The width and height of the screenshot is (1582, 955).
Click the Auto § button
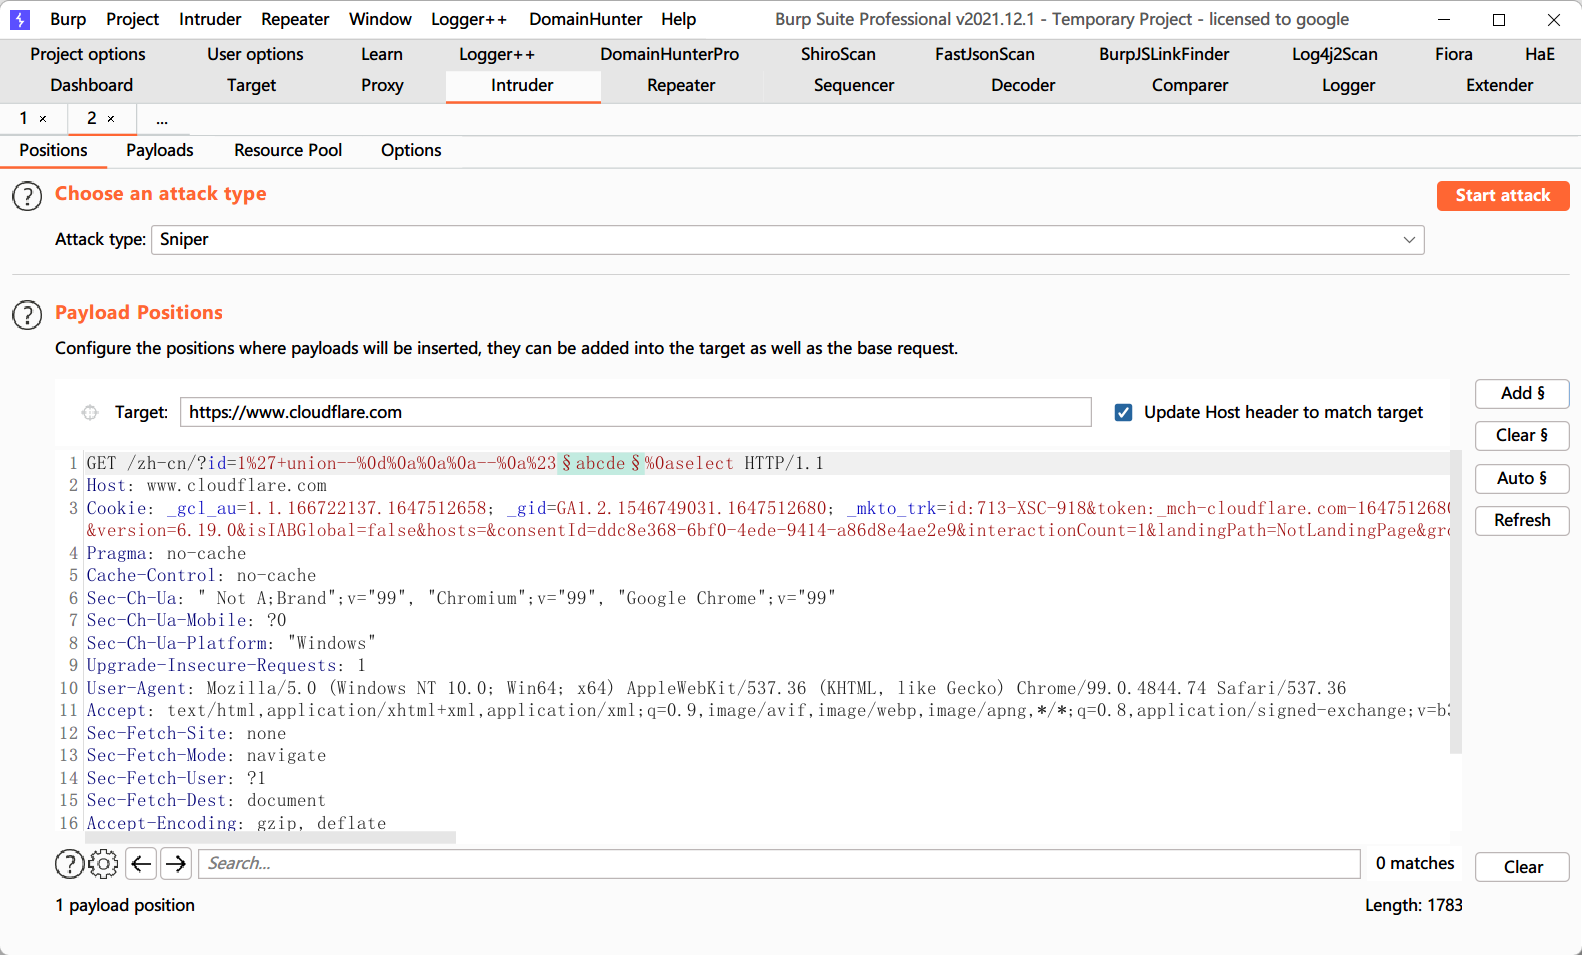(x=1522, y=479)
